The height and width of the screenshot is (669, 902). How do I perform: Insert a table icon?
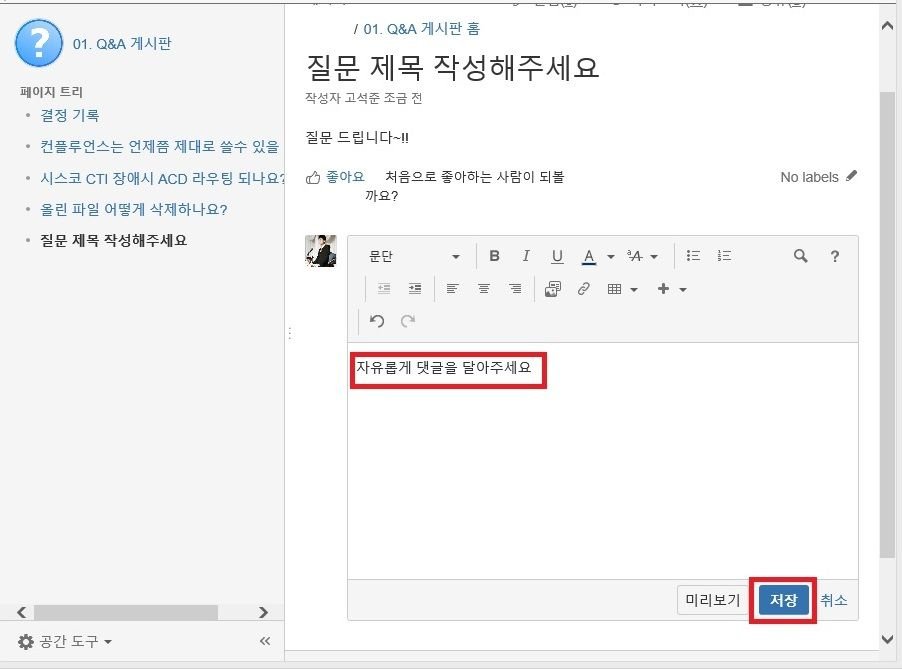click(x=614, y=289)
